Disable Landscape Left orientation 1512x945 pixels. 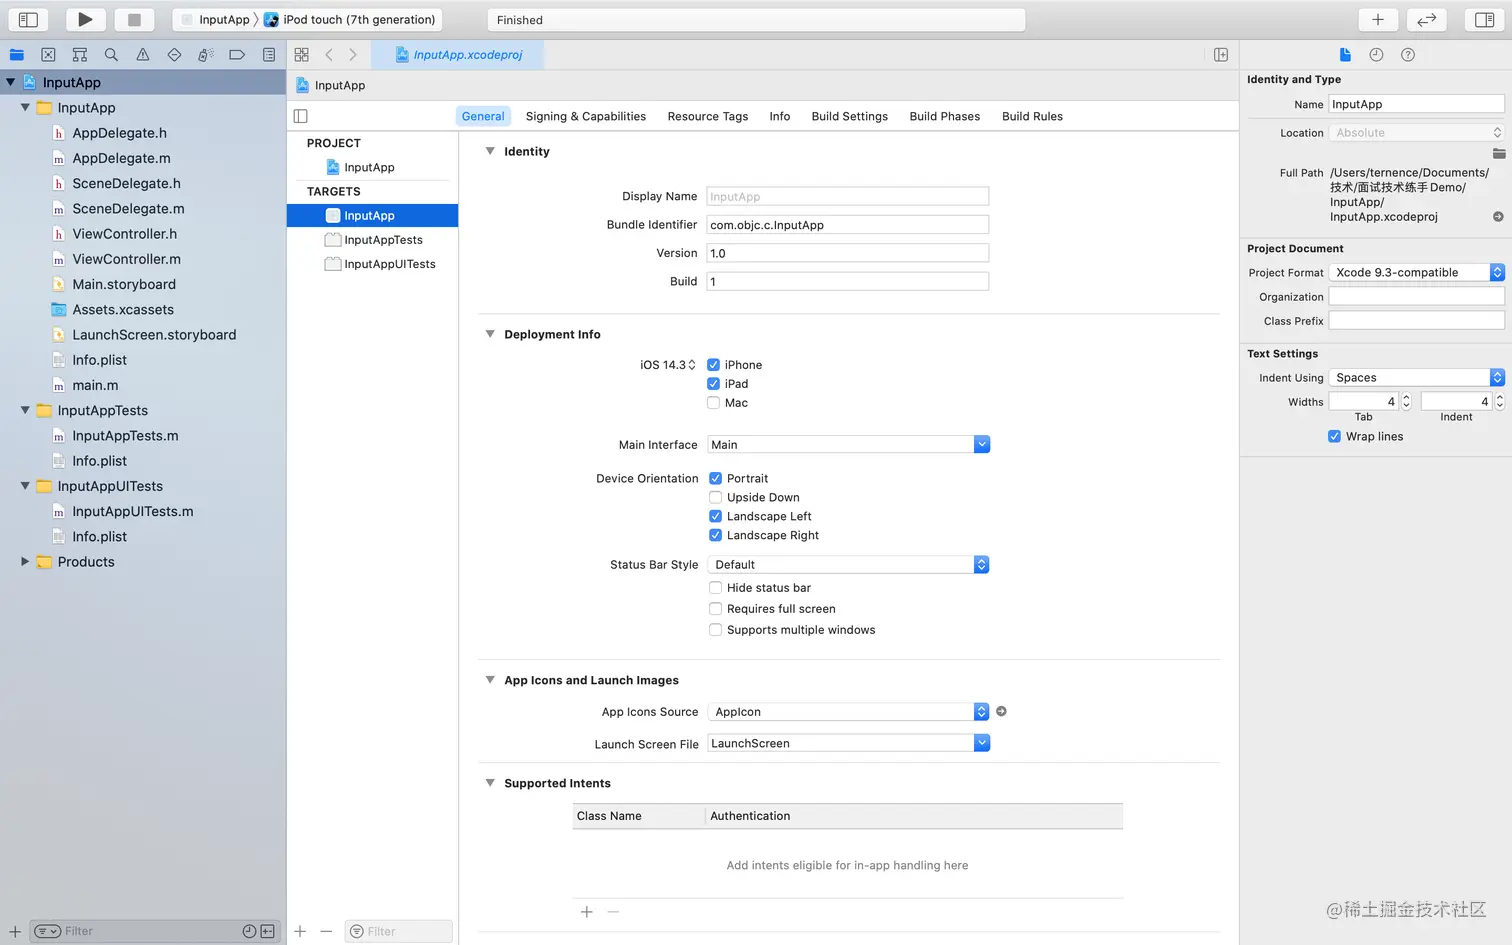point(716,516)
